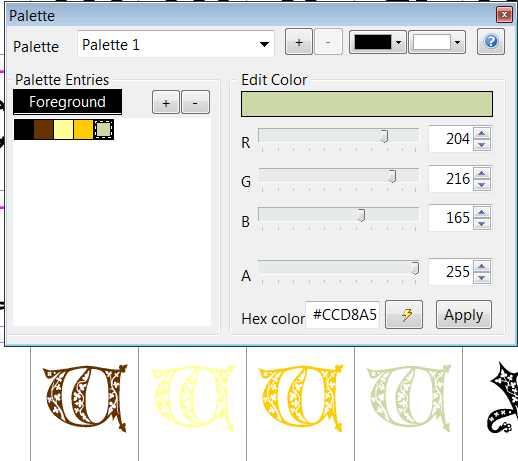This screenshot has width=518, height=461.
Task: Apply the edited color
Action: (464, 315)
